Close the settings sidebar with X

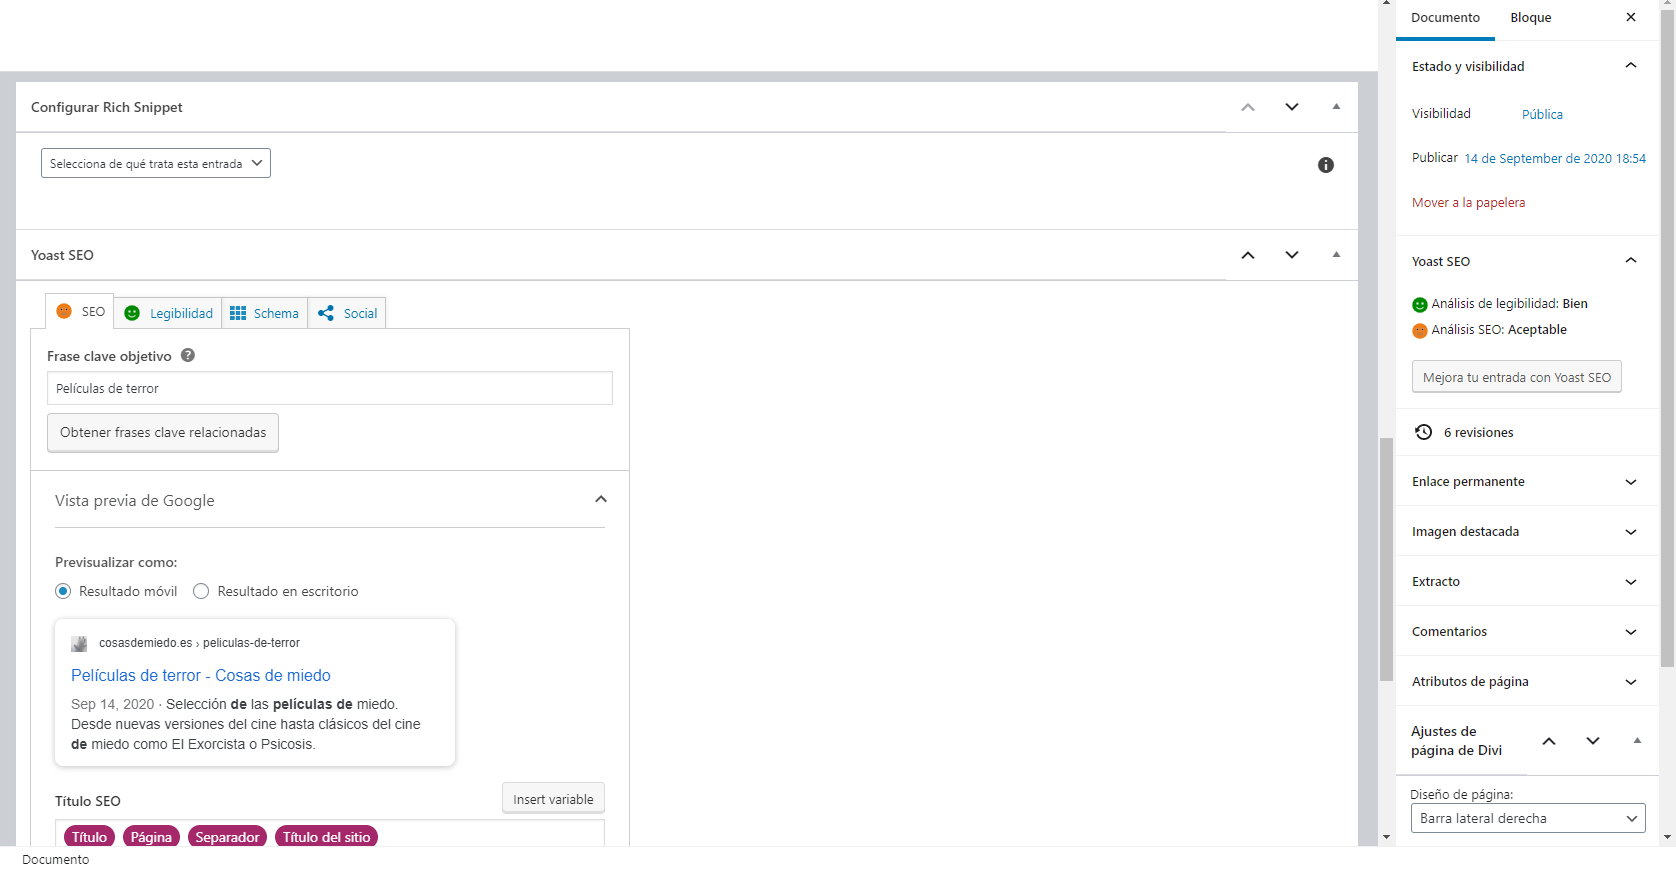pyautogui.click(x=1631, y=17)
